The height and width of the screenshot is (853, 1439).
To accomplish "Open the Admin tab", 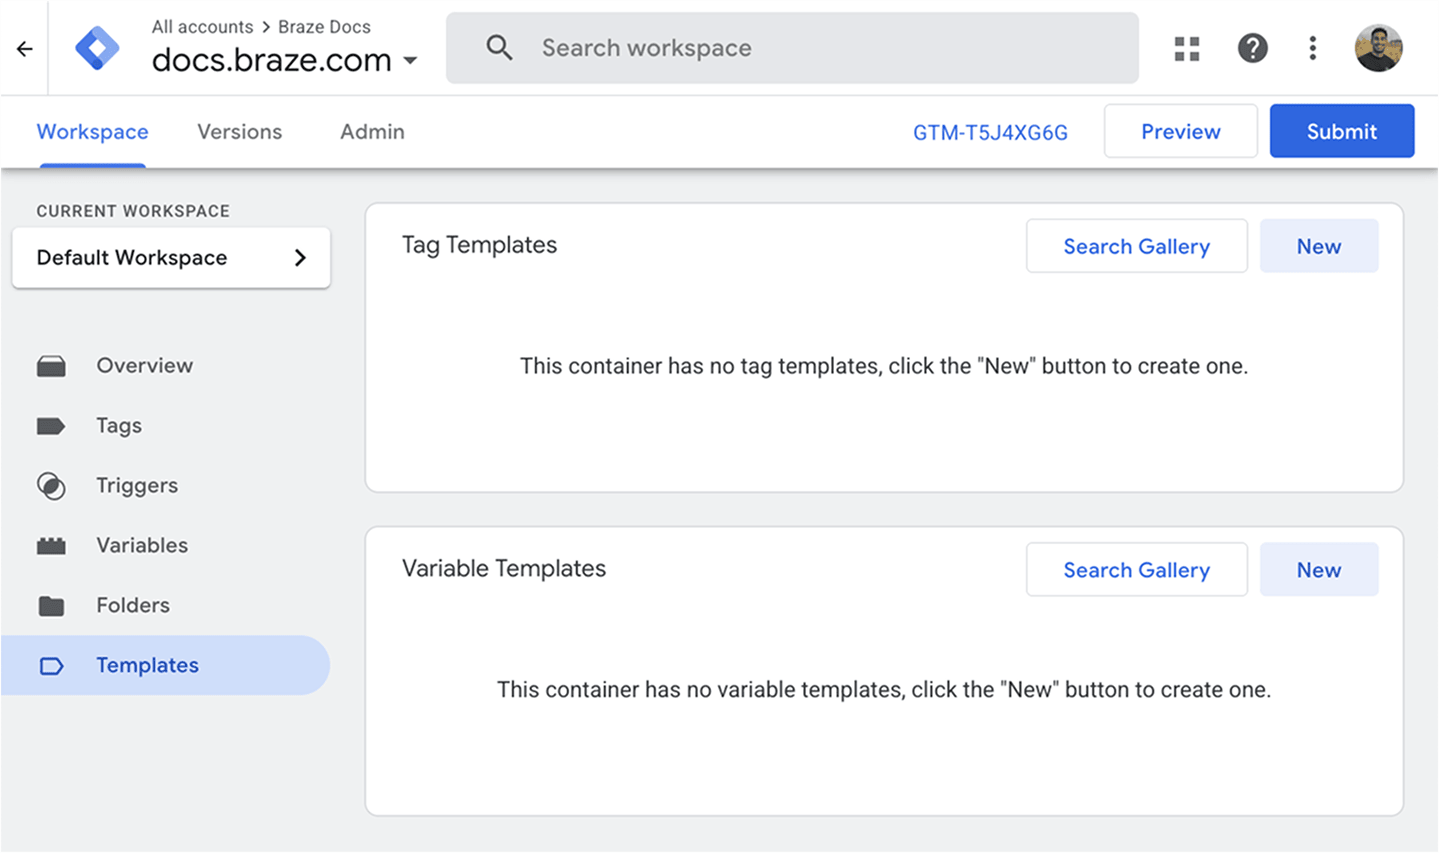I will tap(371, 131).
